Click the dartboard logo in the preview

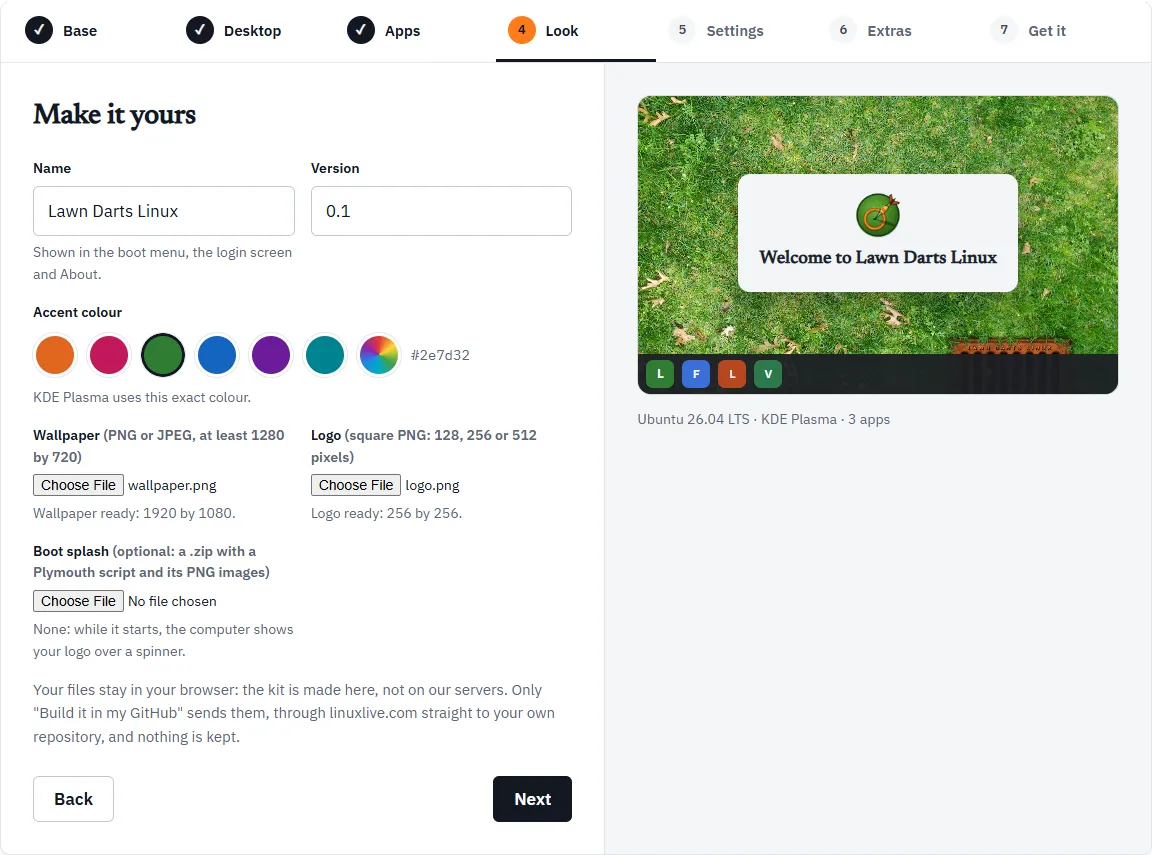pyautogui.click(x=878, y=215)
